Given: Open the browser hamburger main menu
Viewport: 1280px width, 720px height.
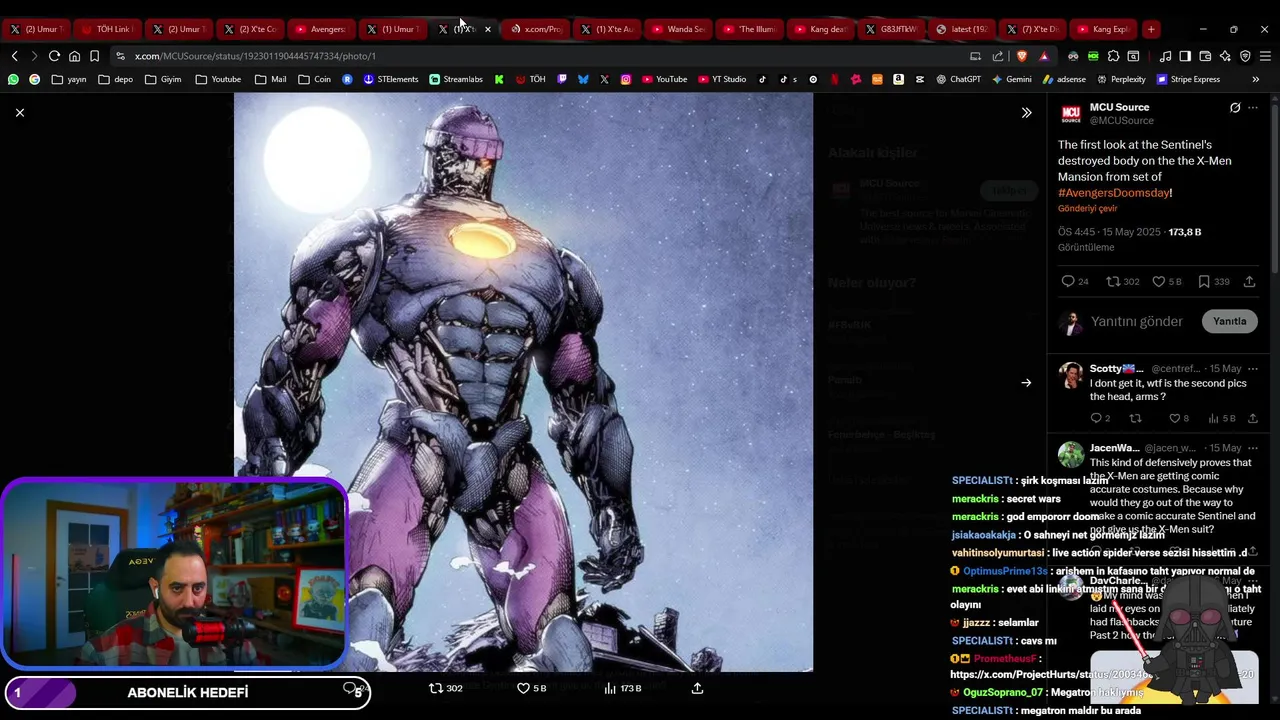Looking at the screenshot, I should [1265, 56].
